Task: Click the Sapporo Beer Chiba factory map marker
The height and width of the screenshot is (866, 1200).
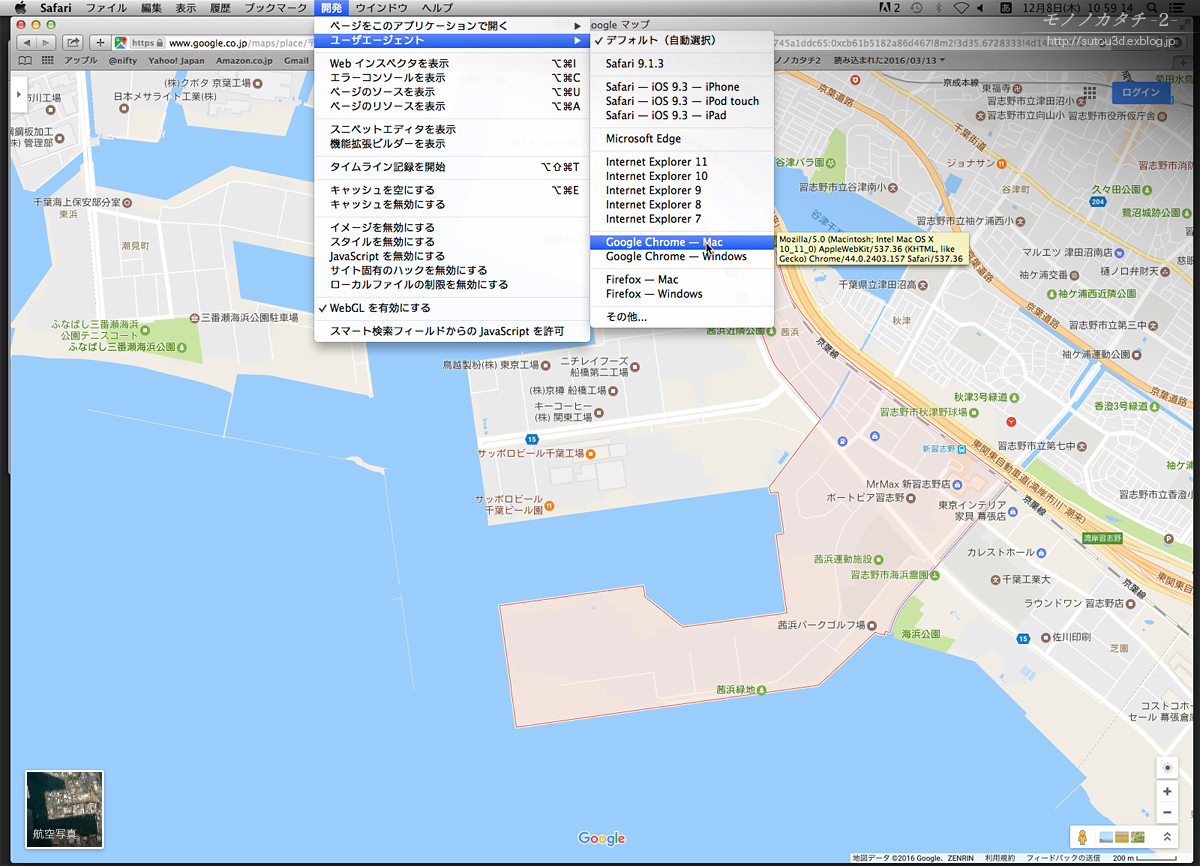Action: point(590,454)
